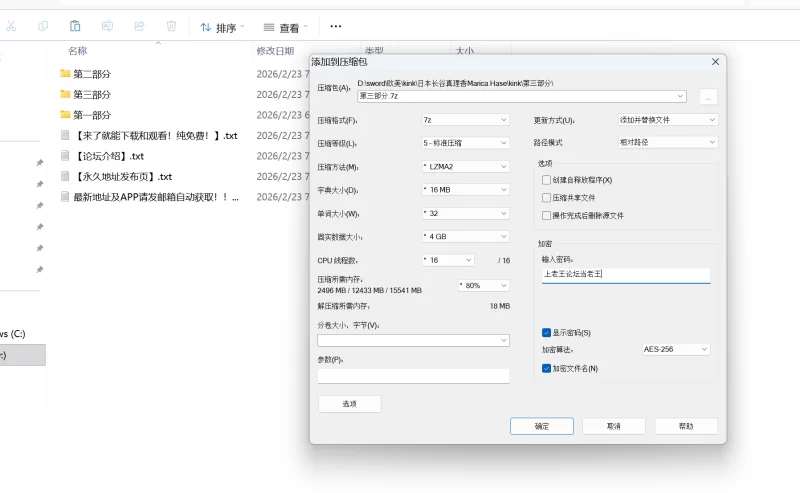Check 操作完成后删除源文件 option

pos(546,215)
